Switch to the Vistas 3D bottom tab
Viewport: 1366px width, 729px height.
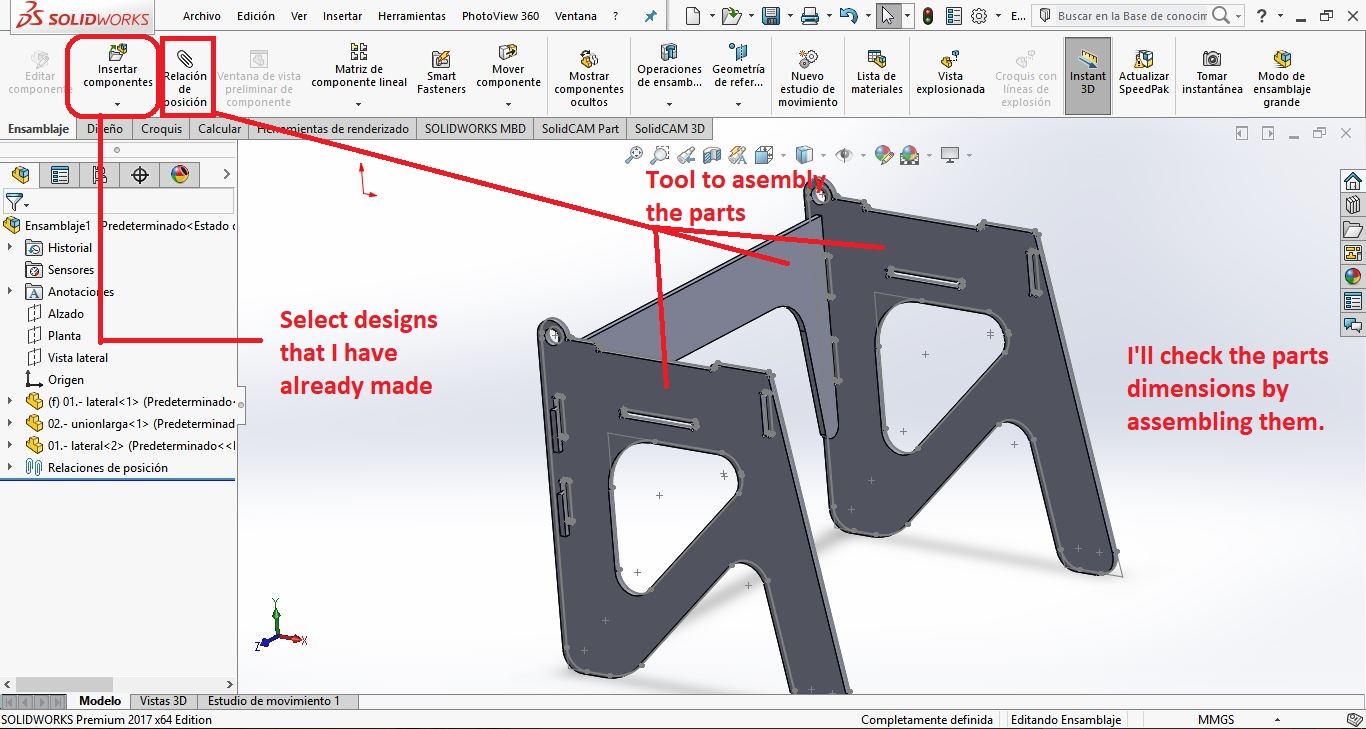point(163,701)
